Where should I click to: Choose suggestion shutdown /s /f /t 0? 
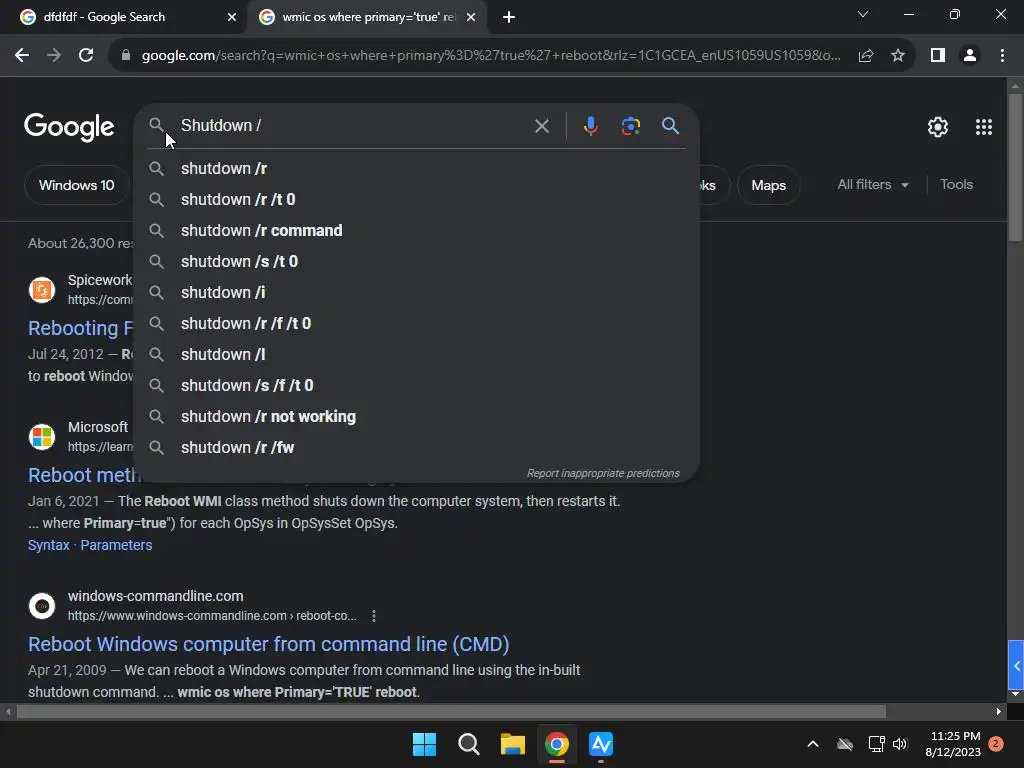click(417, 385)
